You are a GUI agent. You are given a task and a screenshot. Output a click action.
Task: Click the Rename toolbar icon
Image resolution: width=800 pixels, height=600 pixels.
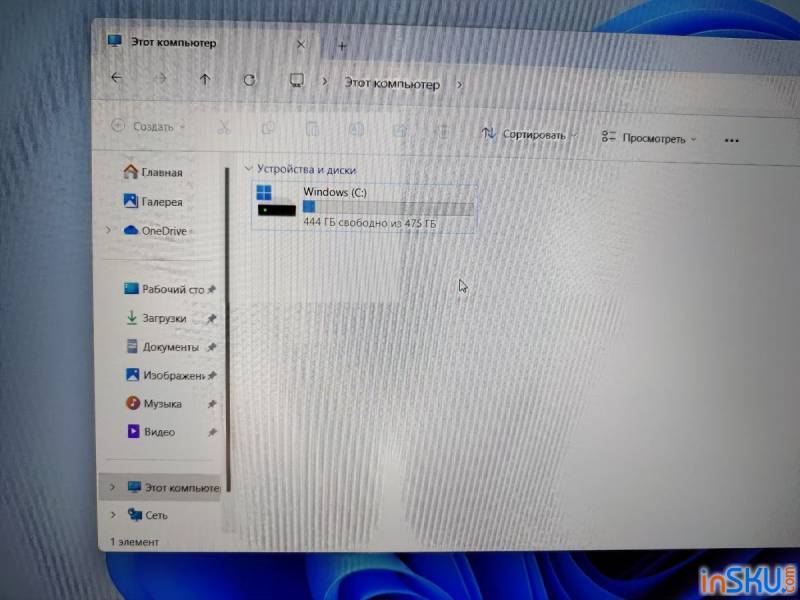356,131
